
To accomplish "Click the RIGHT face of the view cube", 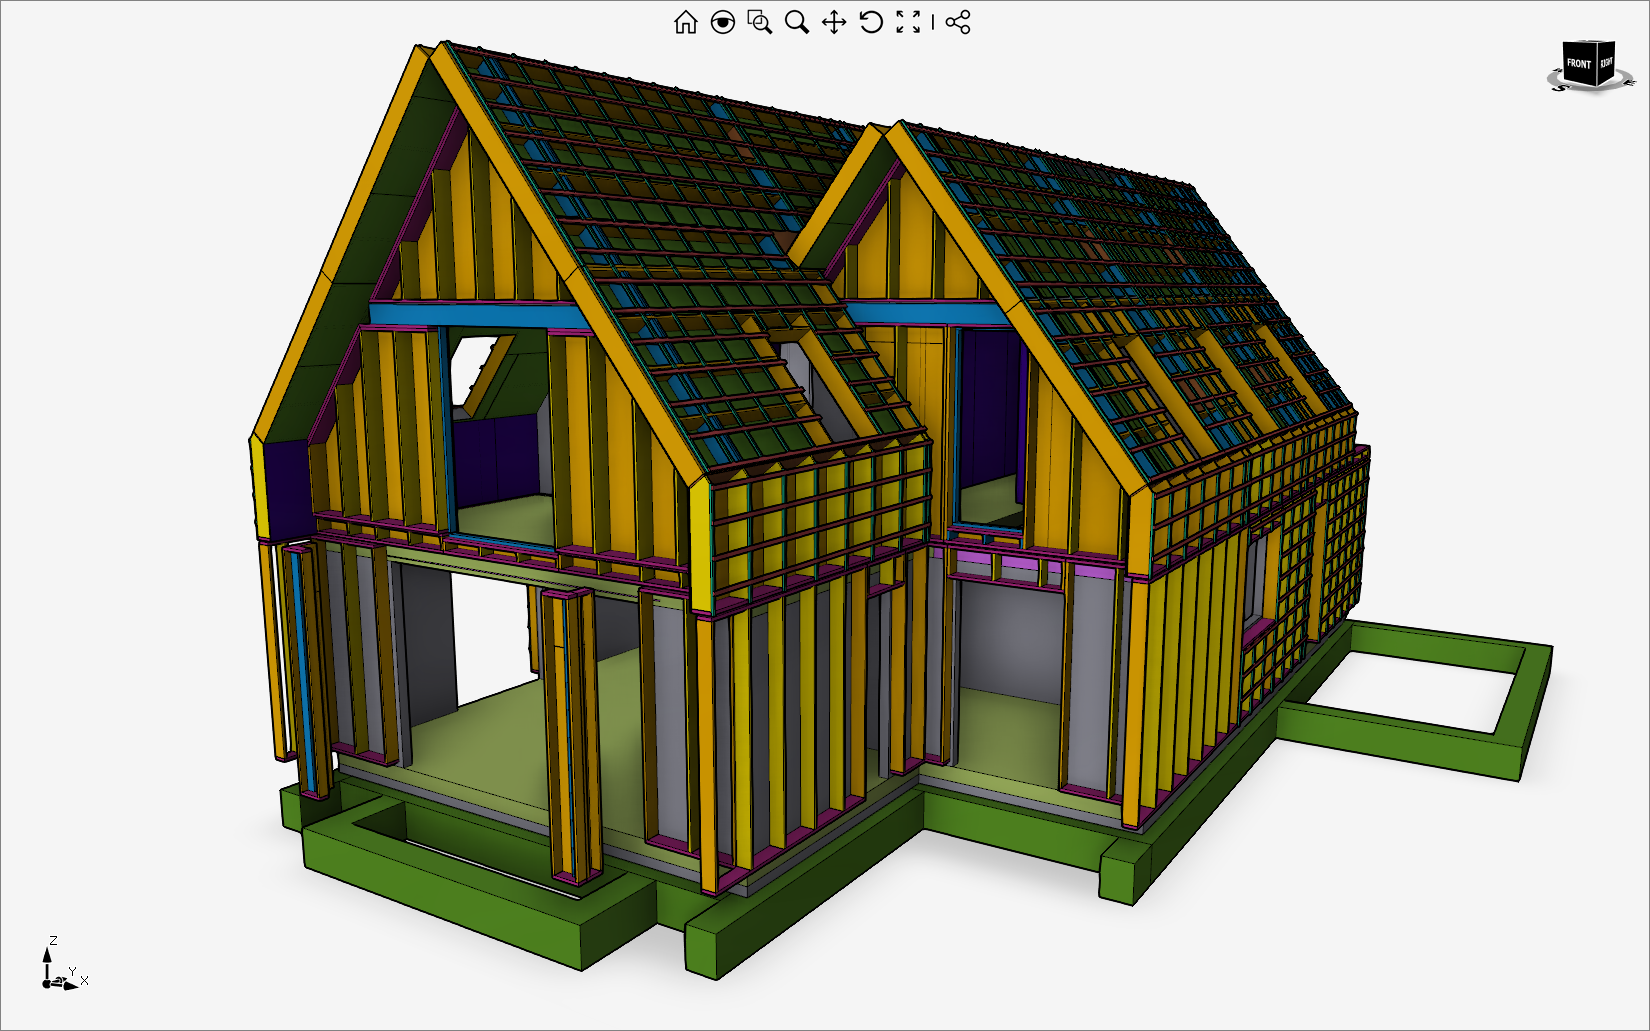I will click(x=1606, y=63).
